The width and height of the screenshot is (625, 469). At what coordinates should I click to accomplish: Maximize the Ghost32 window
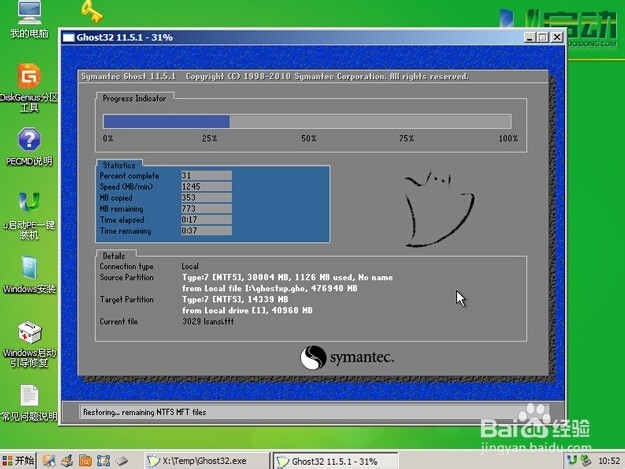(543, 37)
